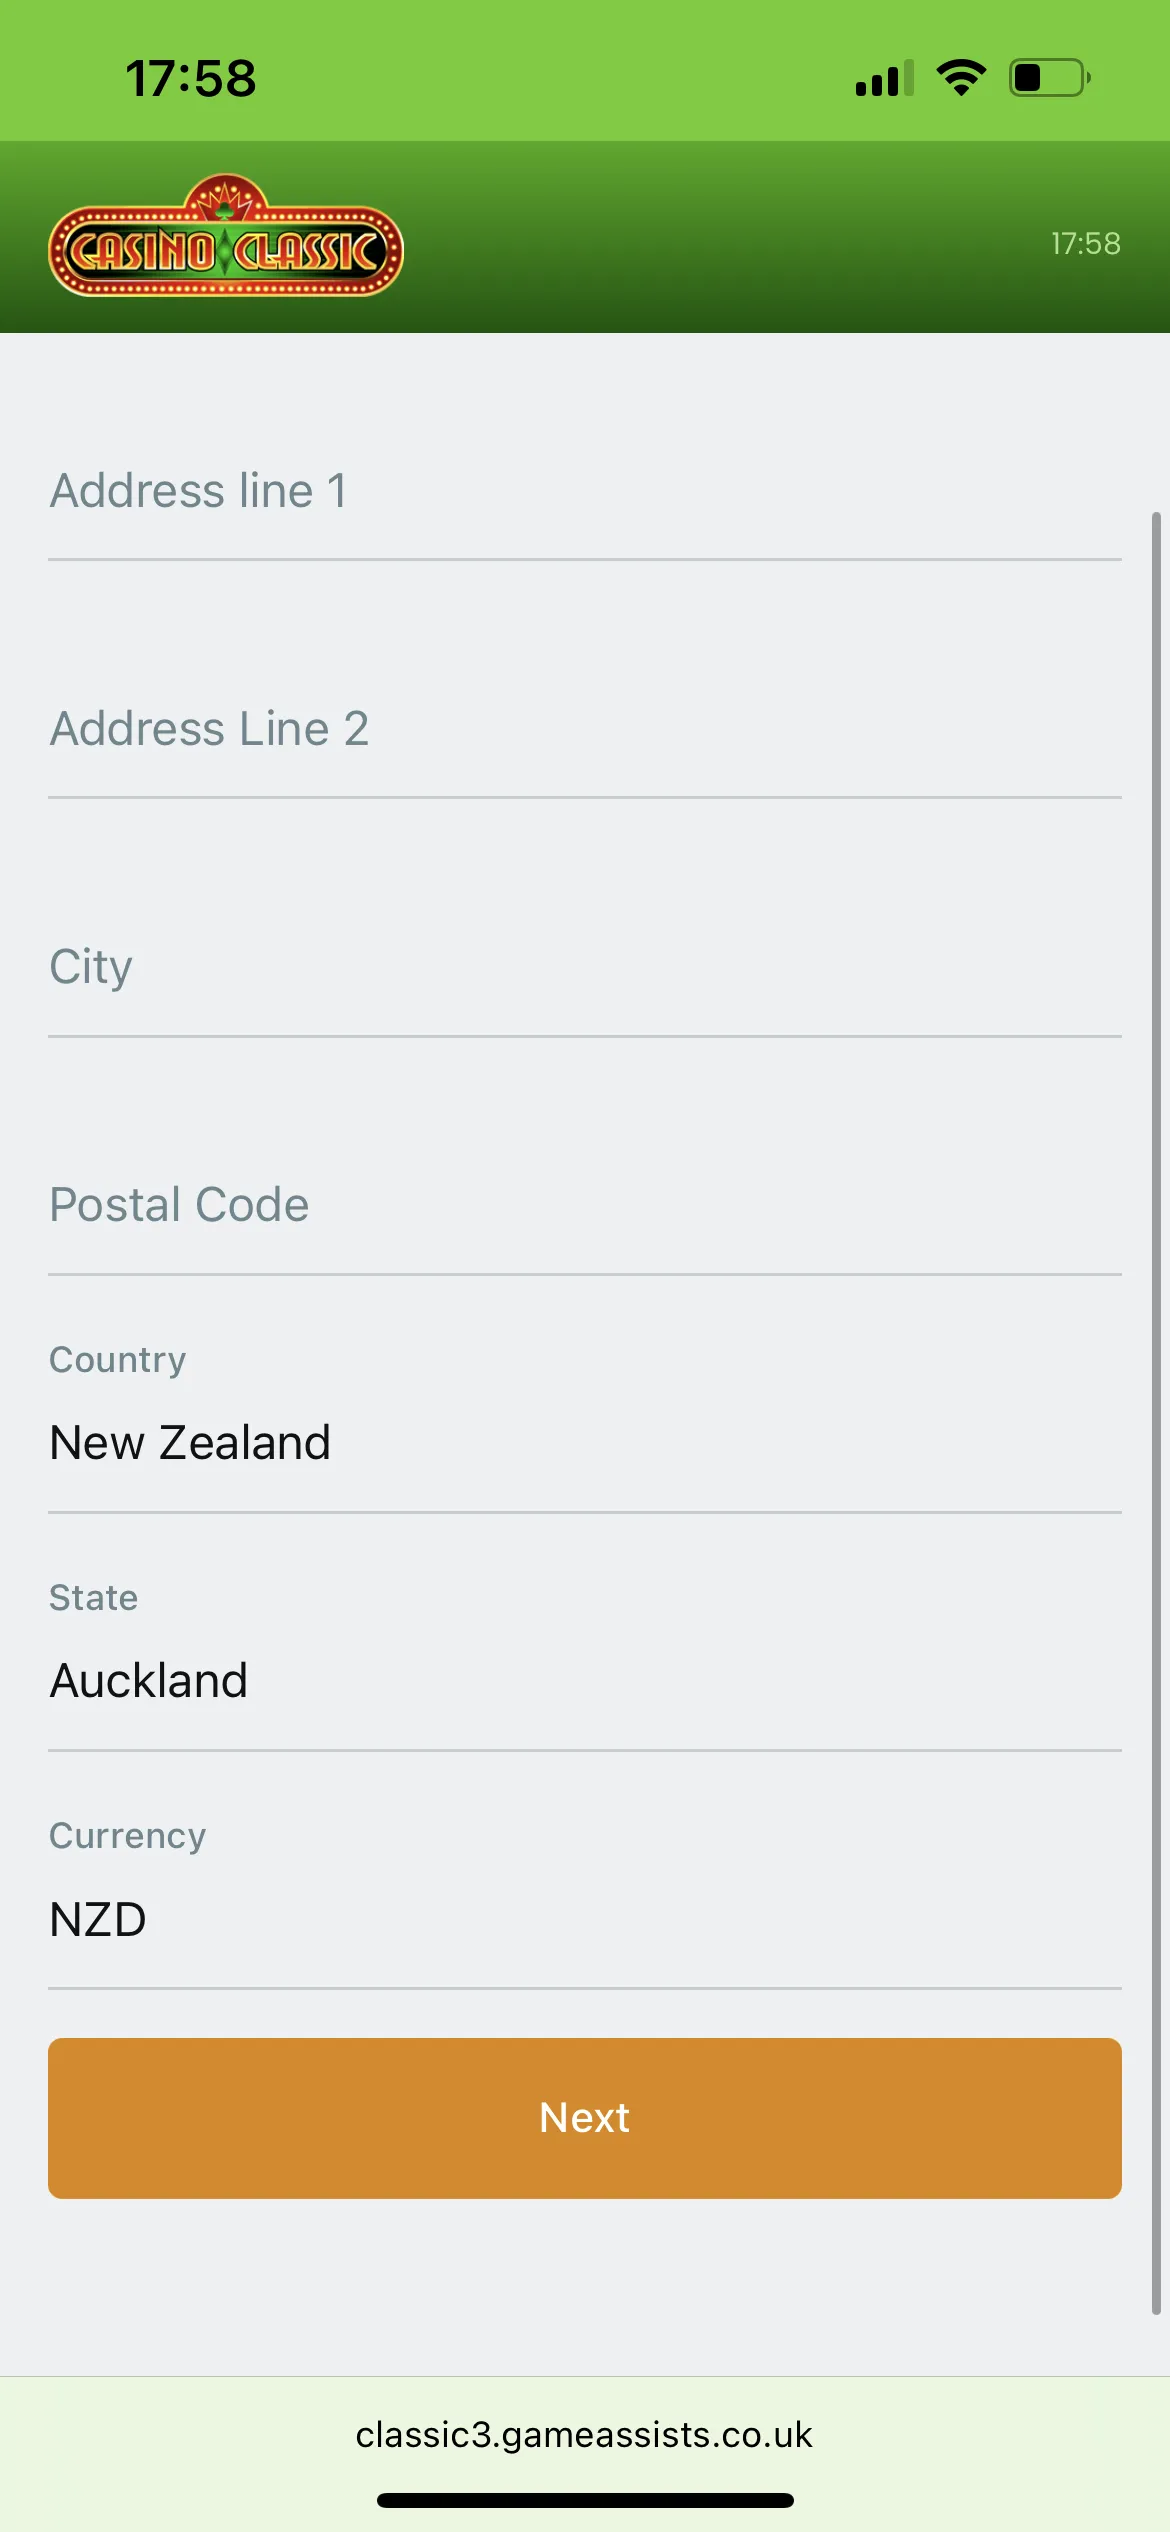The image size is (1170, 2532).
Task: Open the dropdown showing New Zealand
Action: [584, 1443]
